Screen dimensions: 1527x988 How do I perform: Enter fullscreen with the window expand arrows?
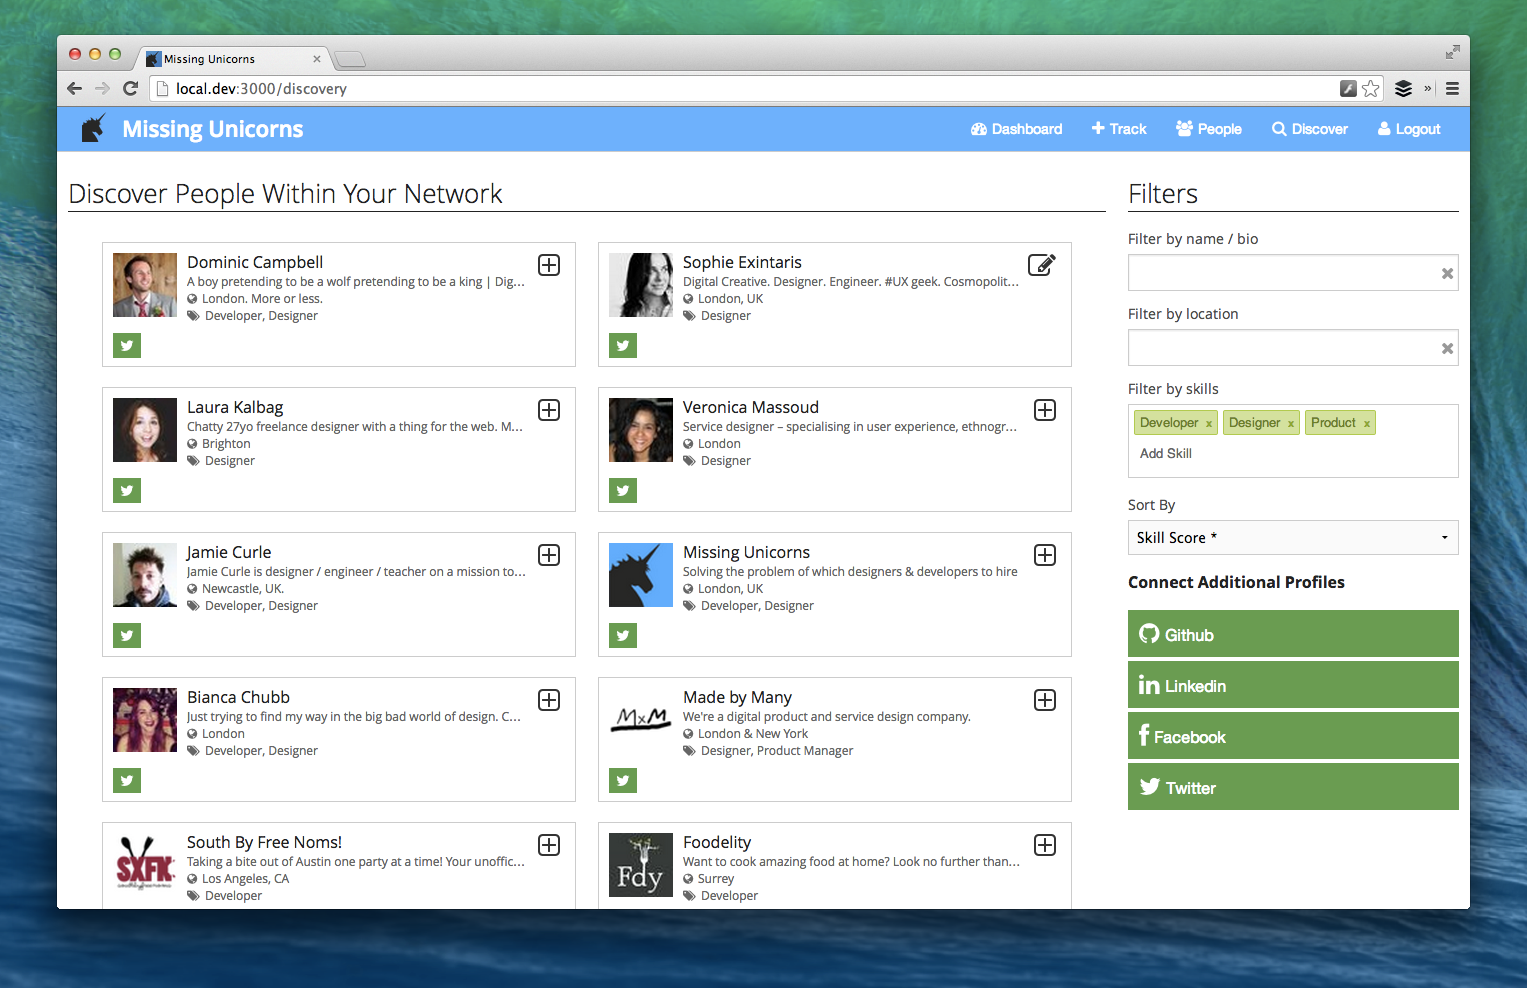[1452, 52]
